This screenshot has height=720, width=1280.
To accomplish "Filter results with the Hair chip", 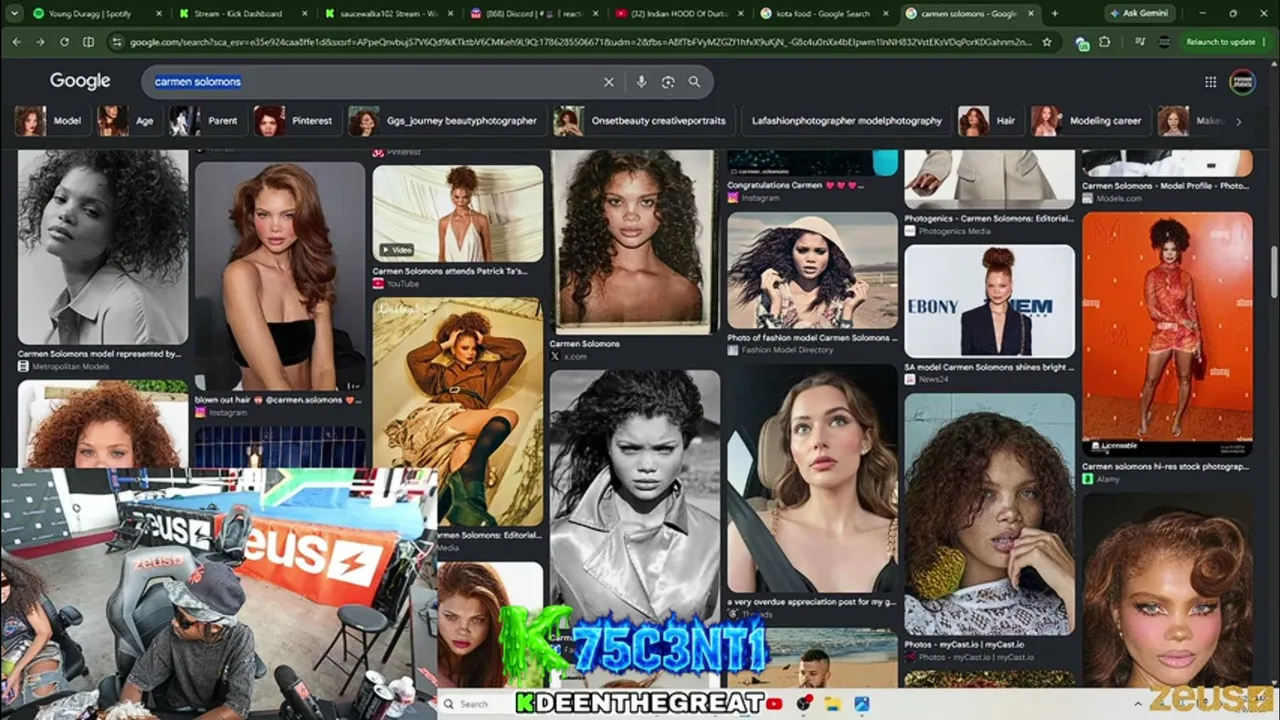I will click(989, 121).
